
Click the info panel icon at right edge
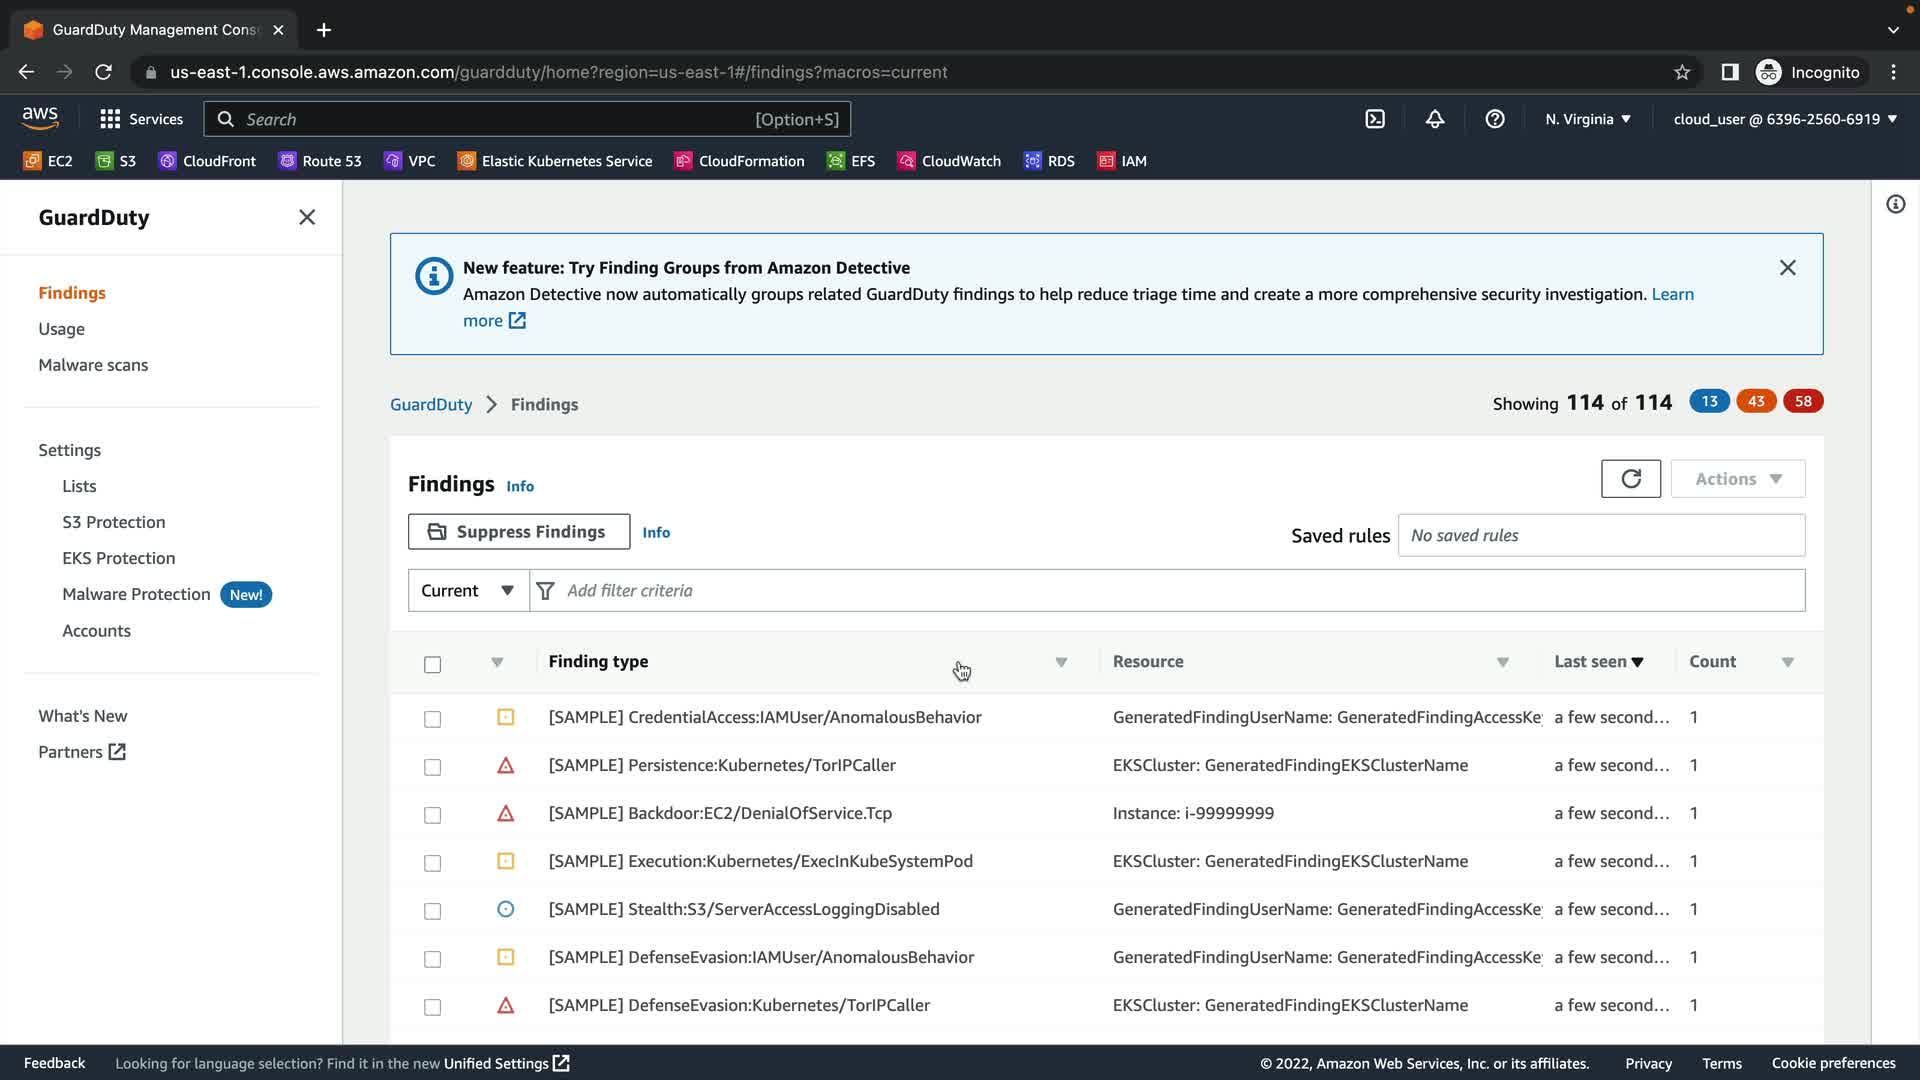[x=1895, y=205]
